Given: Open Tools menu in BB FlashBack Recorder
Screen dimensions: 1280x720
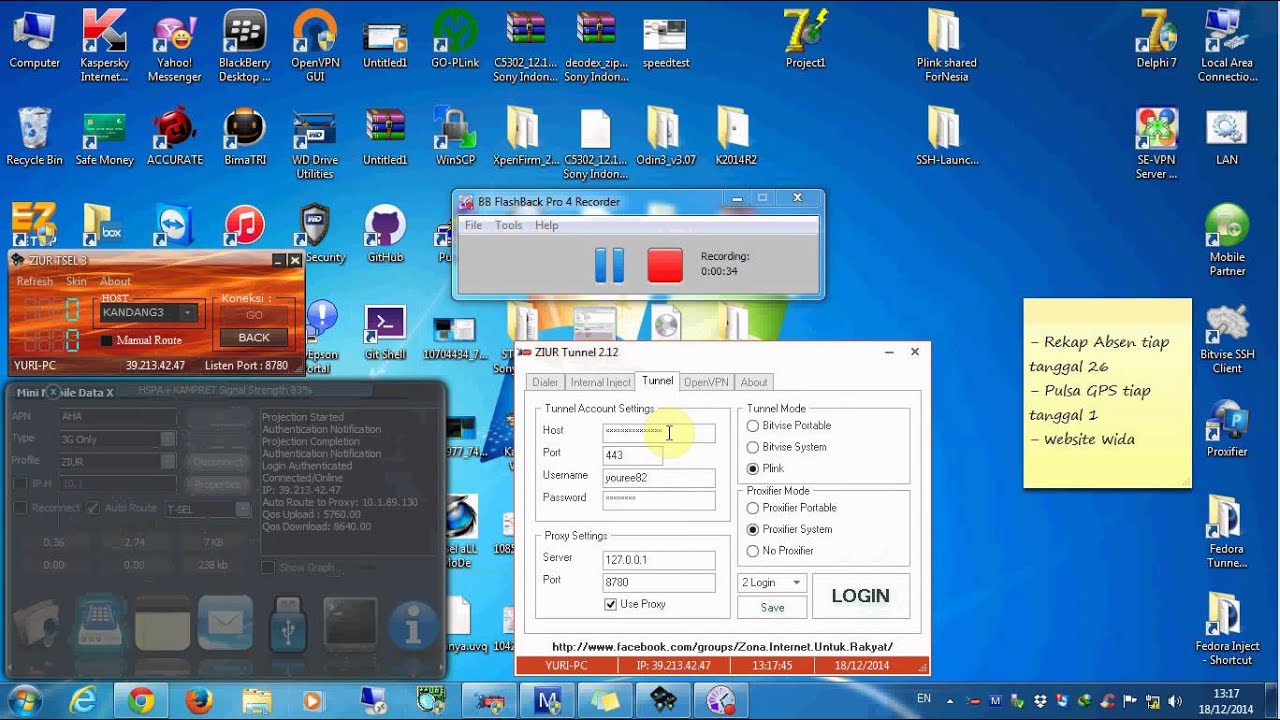Looking at the screenshot, I should pyautogui.click(x=508, y=225).
